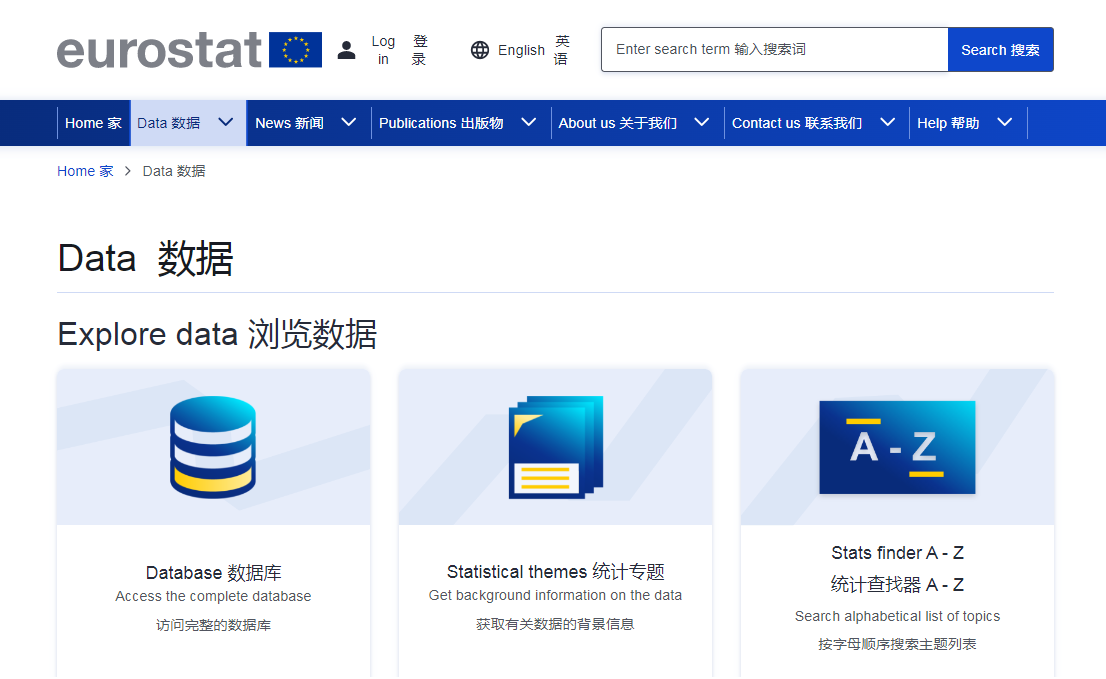Viewport: 1106px width, 679px height.
Task: Click the eurostat logo
Action: click(160, 48)
